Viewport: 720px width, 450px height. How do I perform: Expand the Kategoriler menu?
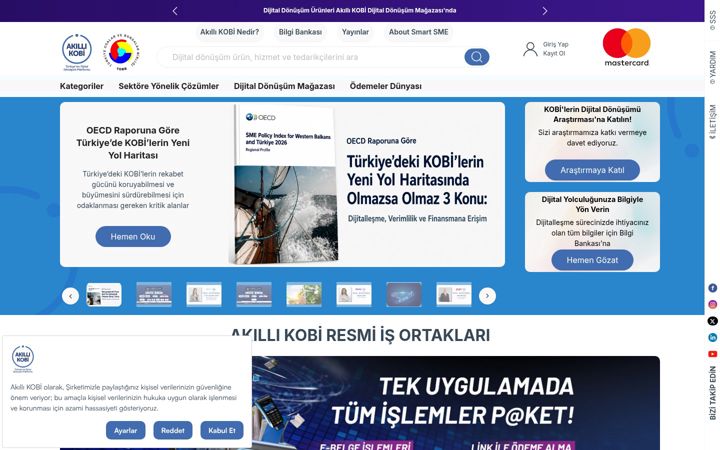[x=81, y=86]
